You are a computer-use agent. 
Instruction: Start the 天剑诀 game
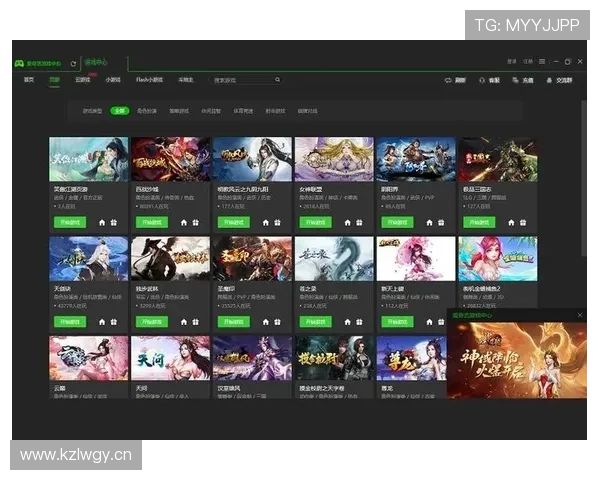point(70,322)
